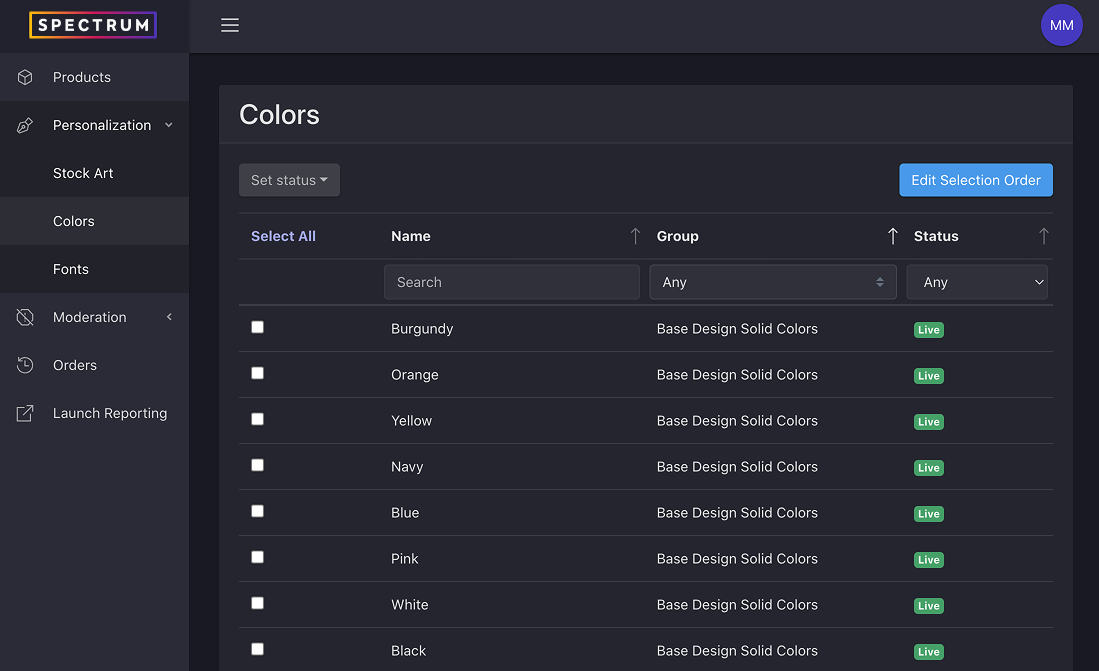This screenshot has height=671, width=1099.
Task: Check the White row checkbox
Action: (257, 603)
